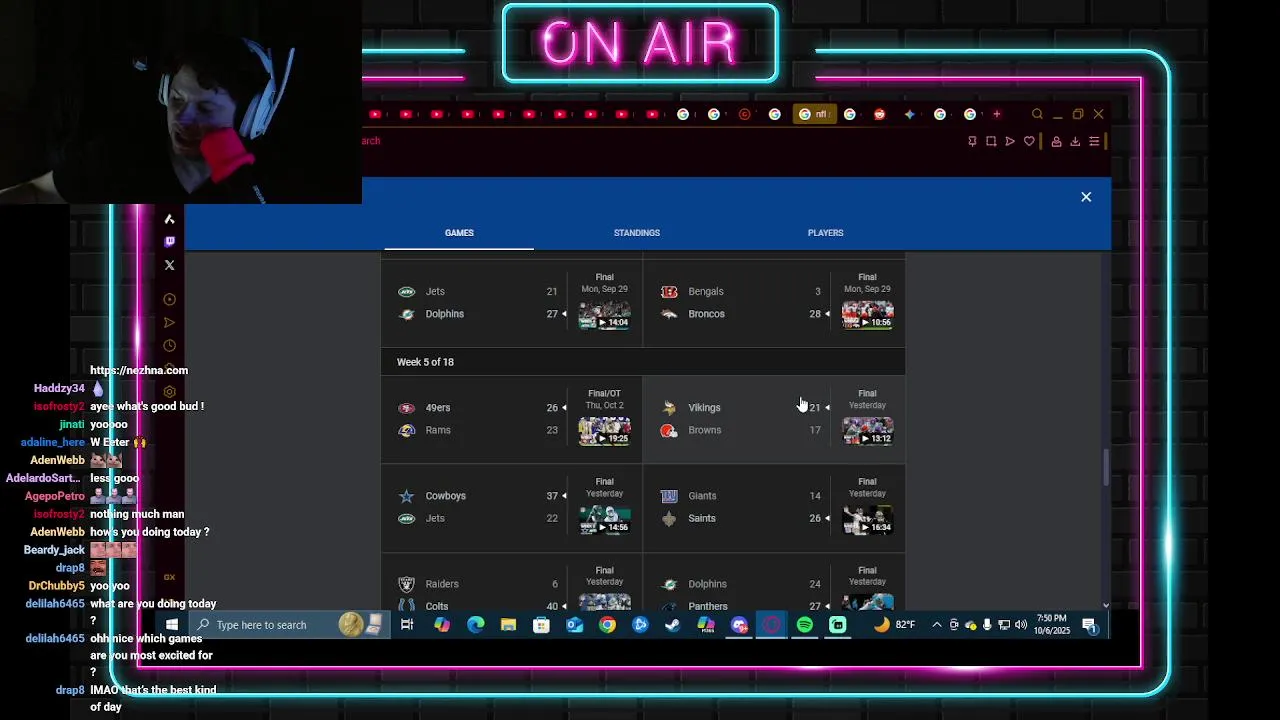Open the player circle icon in the browser sidebar

coord(169,299)
